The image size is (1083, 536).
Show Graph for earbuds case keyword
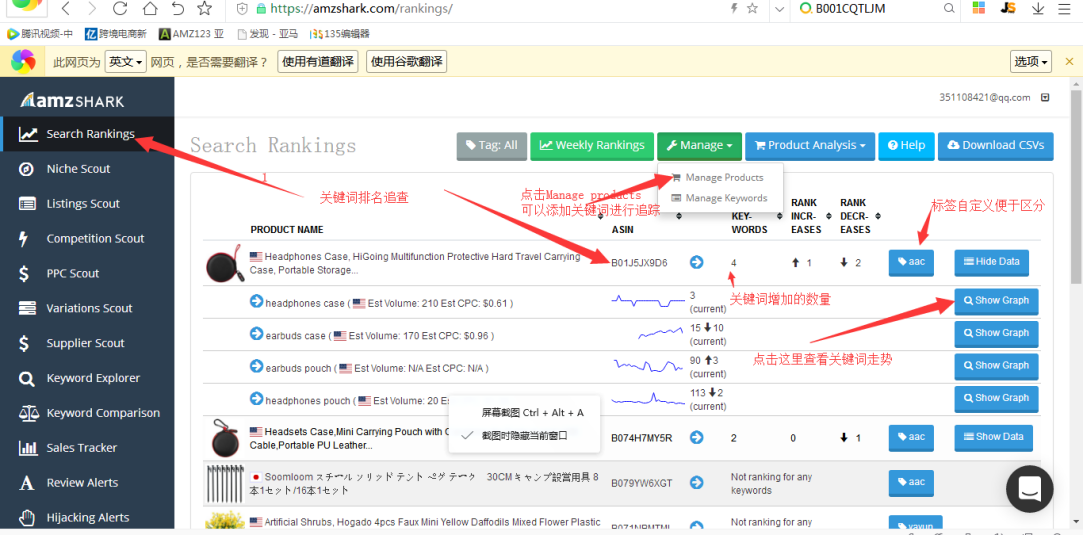tap(996, 334)
